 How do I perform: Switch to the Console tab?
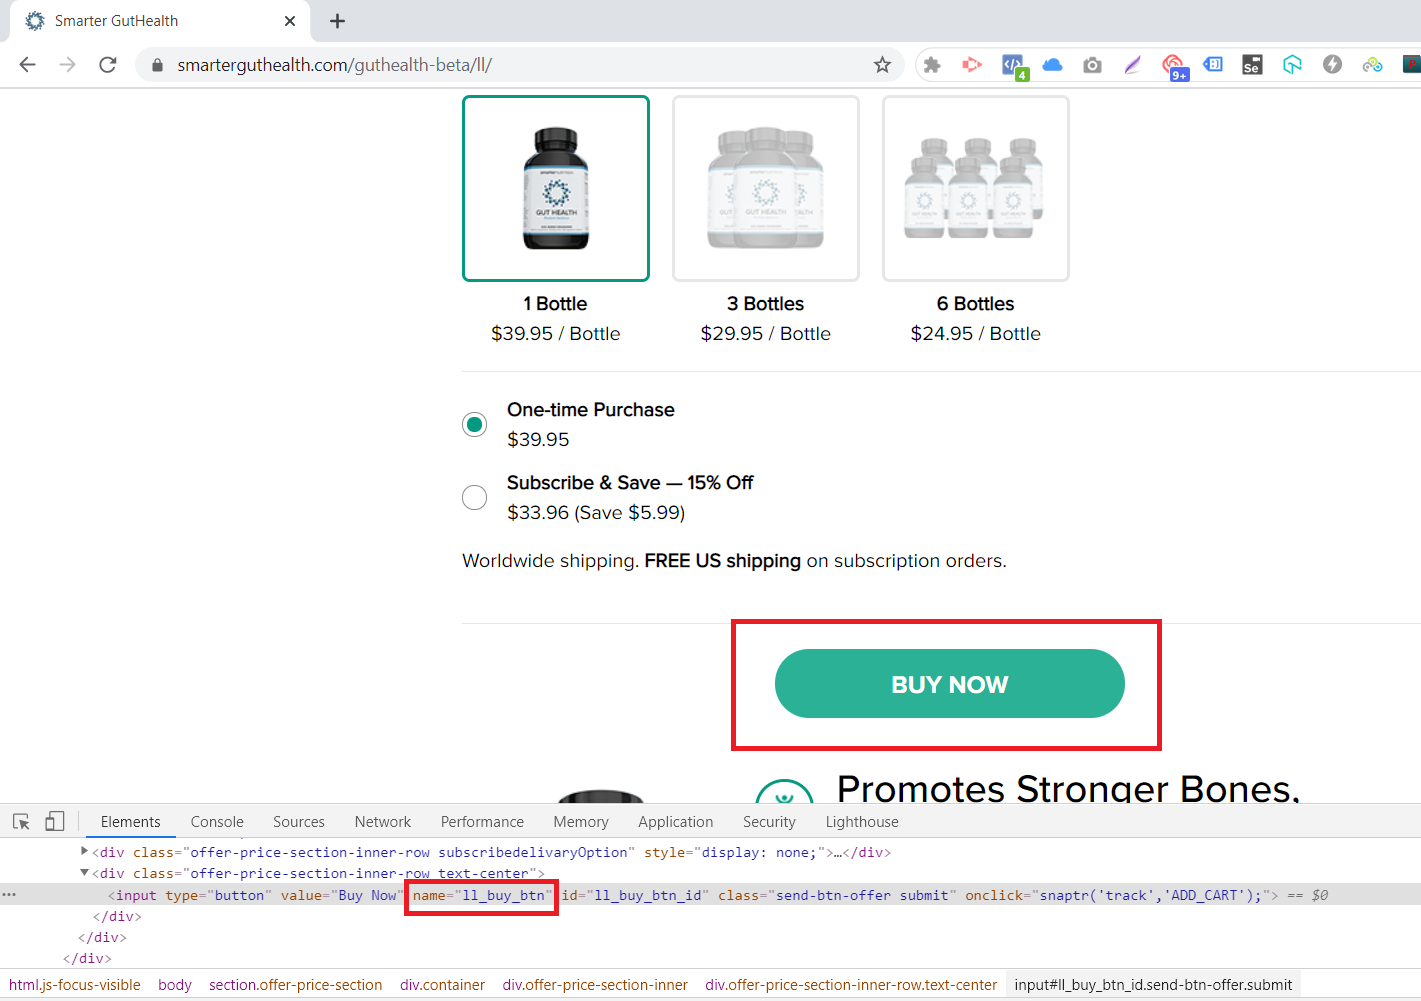[x=217, y=822]
